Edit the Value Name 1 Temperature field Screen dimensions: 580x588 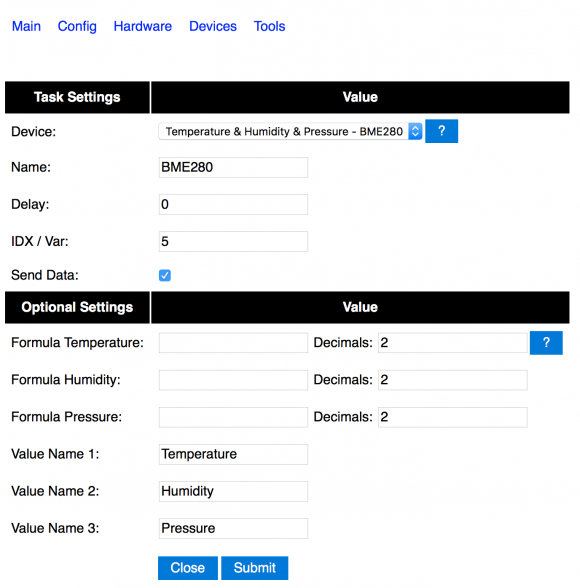pyautogui.click(x=233, y=454)
